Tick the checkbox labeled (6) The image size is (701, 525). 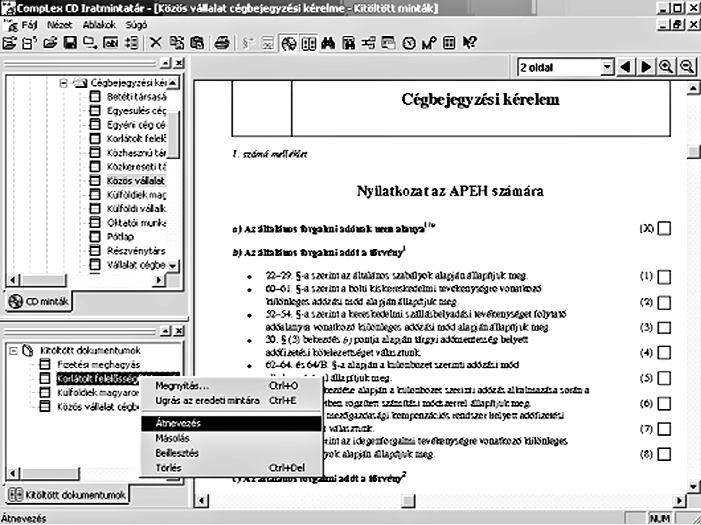coord(664,403)
